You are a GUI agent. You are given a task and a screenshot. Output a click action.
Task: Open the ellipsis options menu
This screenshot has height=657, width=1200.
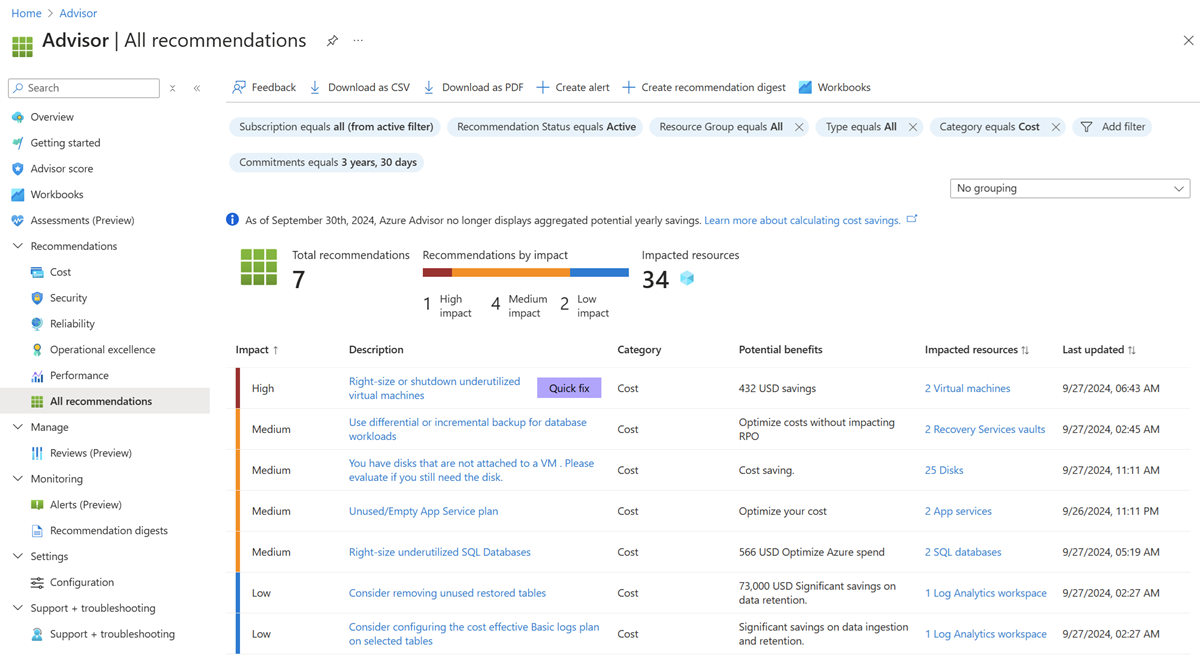tap(357, 41)
